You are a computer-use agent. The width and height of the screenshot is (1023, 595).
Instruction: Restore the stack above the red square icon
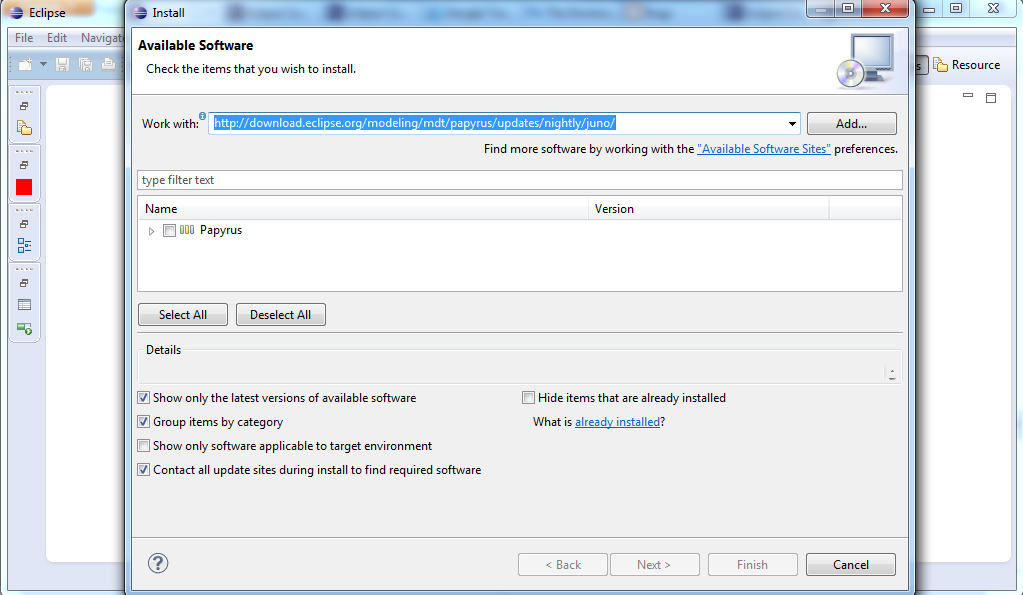24,165
